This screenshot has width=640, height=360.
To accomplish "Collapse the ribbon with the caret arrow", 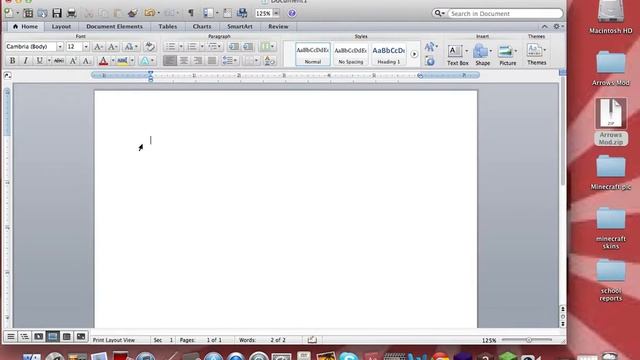I will click(x=544, y=27).
